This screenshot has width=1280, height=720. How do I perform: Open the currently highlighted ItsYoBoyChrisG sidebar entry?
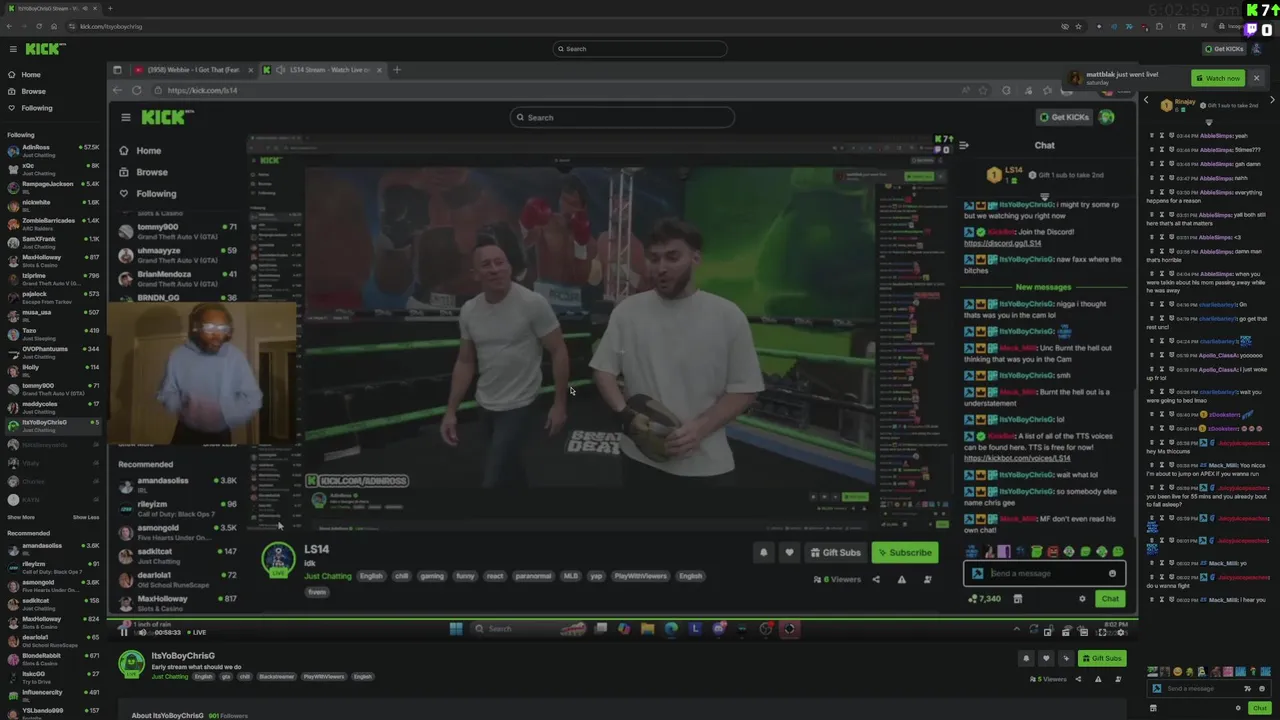52,426
